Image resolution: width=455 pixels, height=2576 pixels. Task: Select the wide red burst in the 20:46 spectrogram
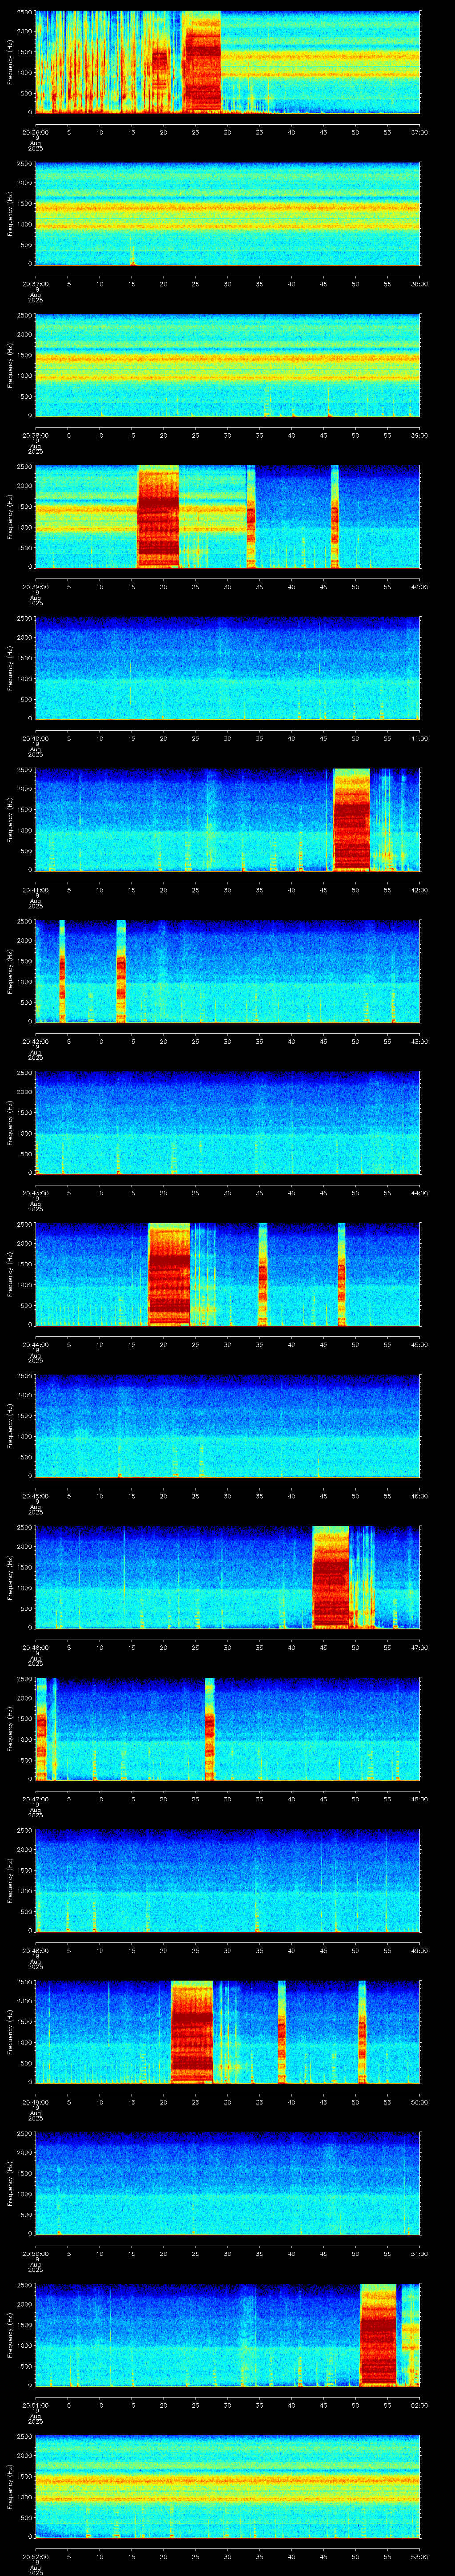tap(331, 1577)
